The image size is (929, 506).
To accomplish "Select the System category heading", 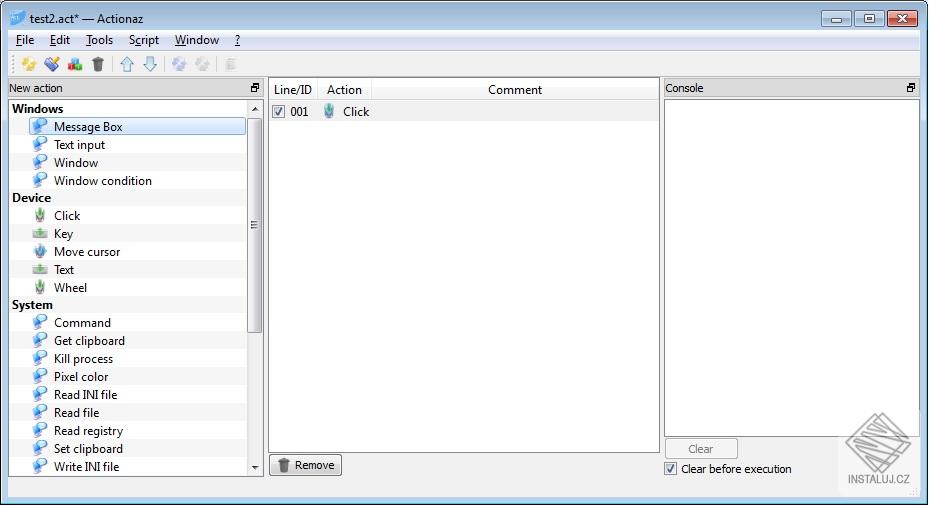I will (32, 305).
